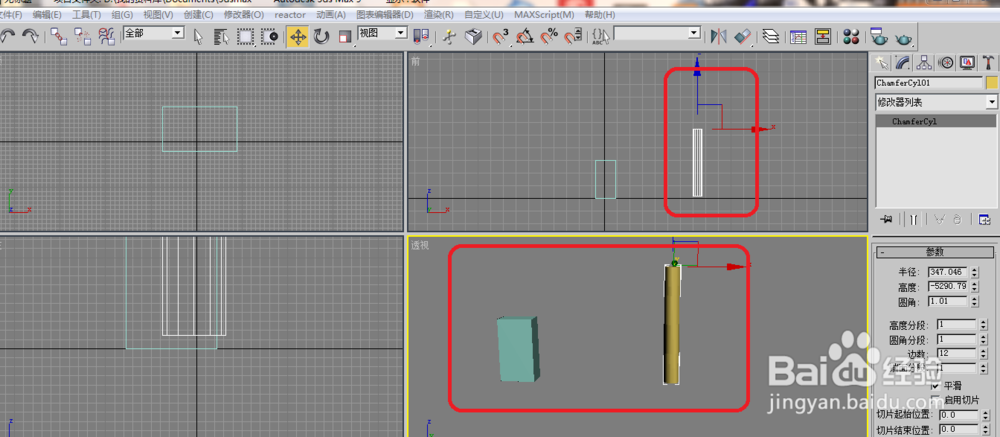Toggle the Spinner Snap icon

click(573, 37)
